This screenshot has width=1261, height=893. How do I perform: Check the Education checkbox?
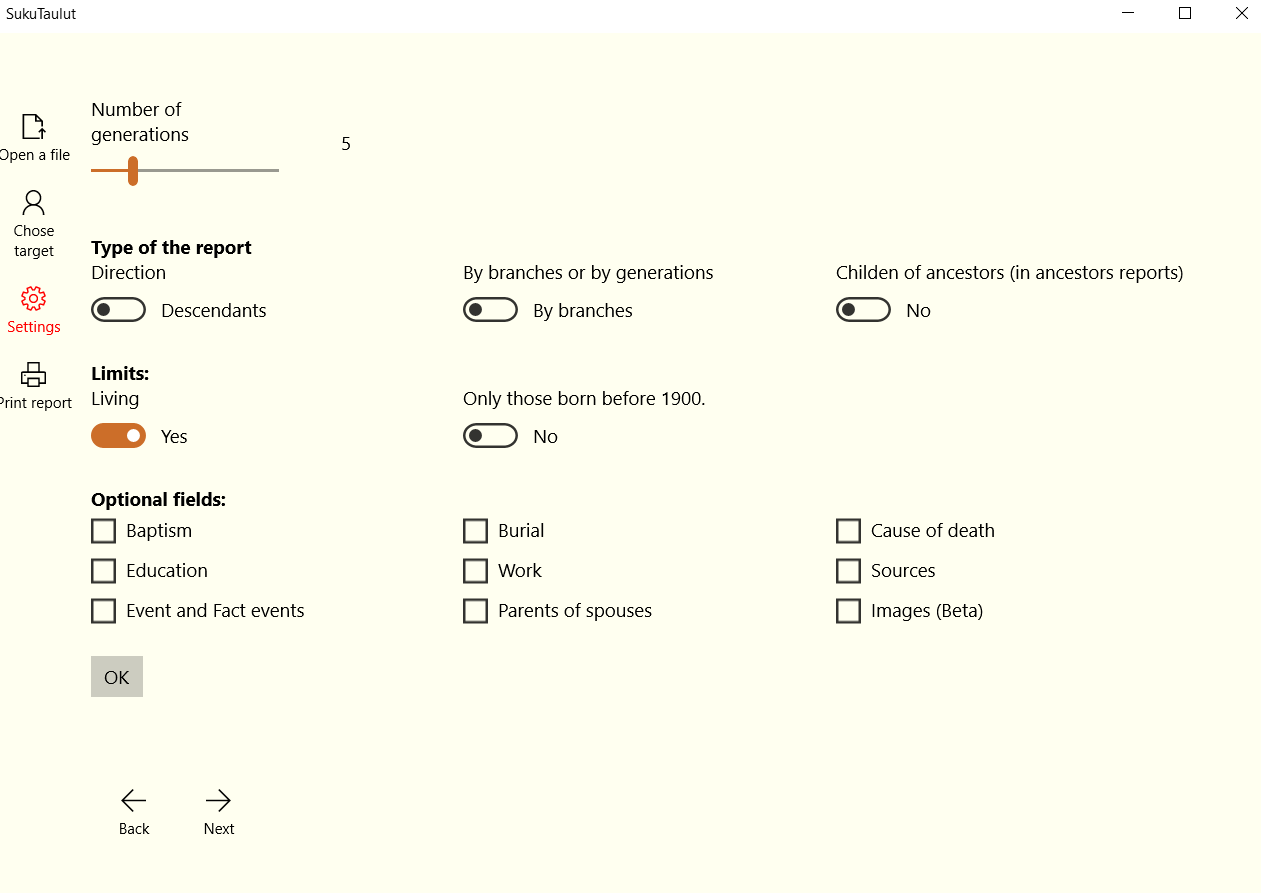pyautogui.click(x=104, y=571)
